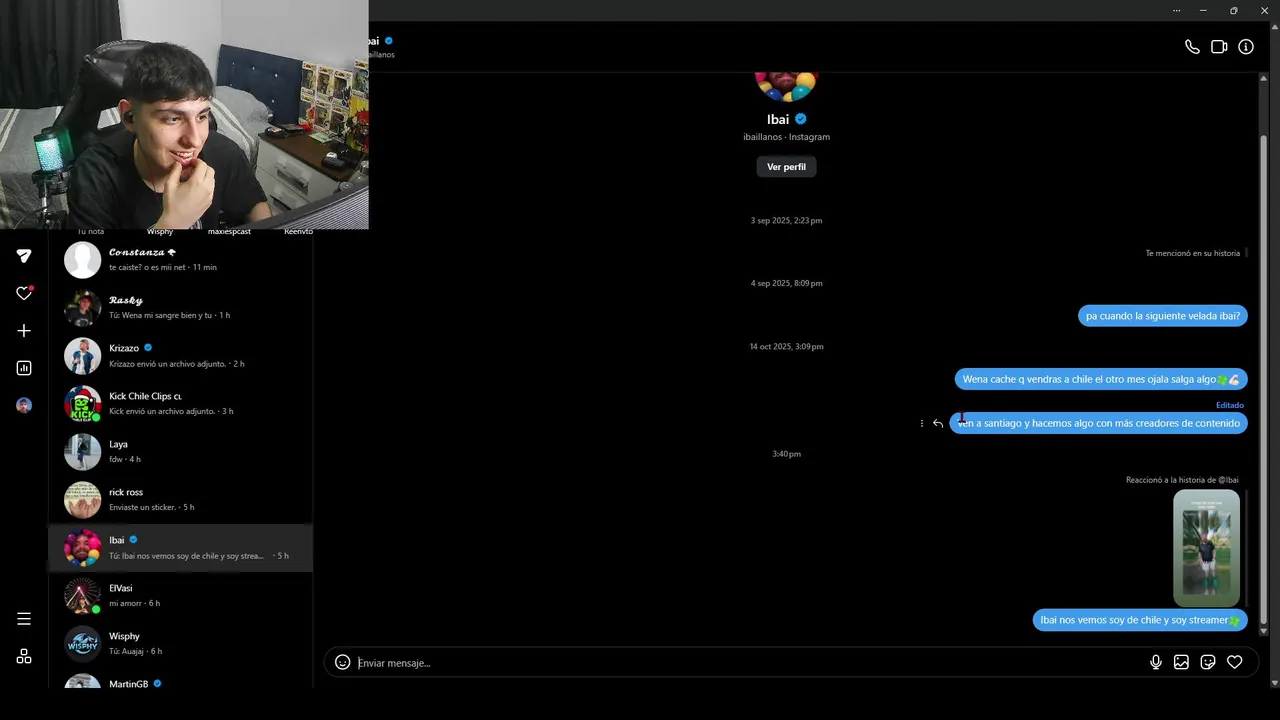
Task: Restore down the application window
Action: click(x=1233, y=10)
